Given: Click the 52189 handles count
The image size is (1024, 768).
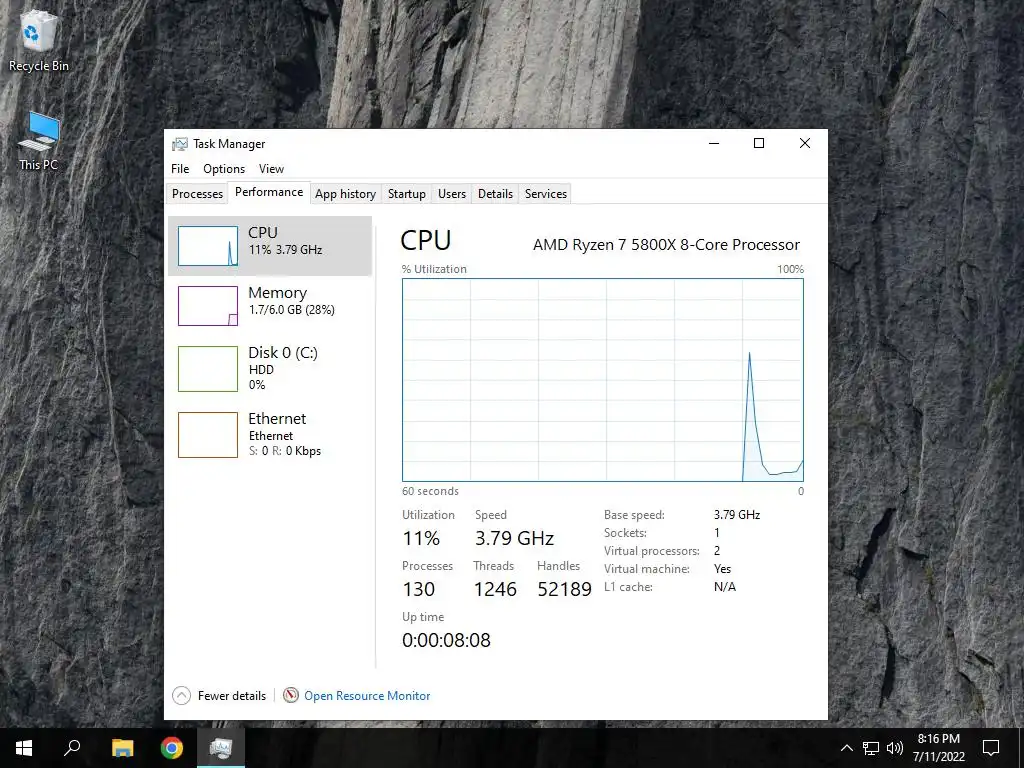Looking at the screenshot, I should click(x=564, y=589).
